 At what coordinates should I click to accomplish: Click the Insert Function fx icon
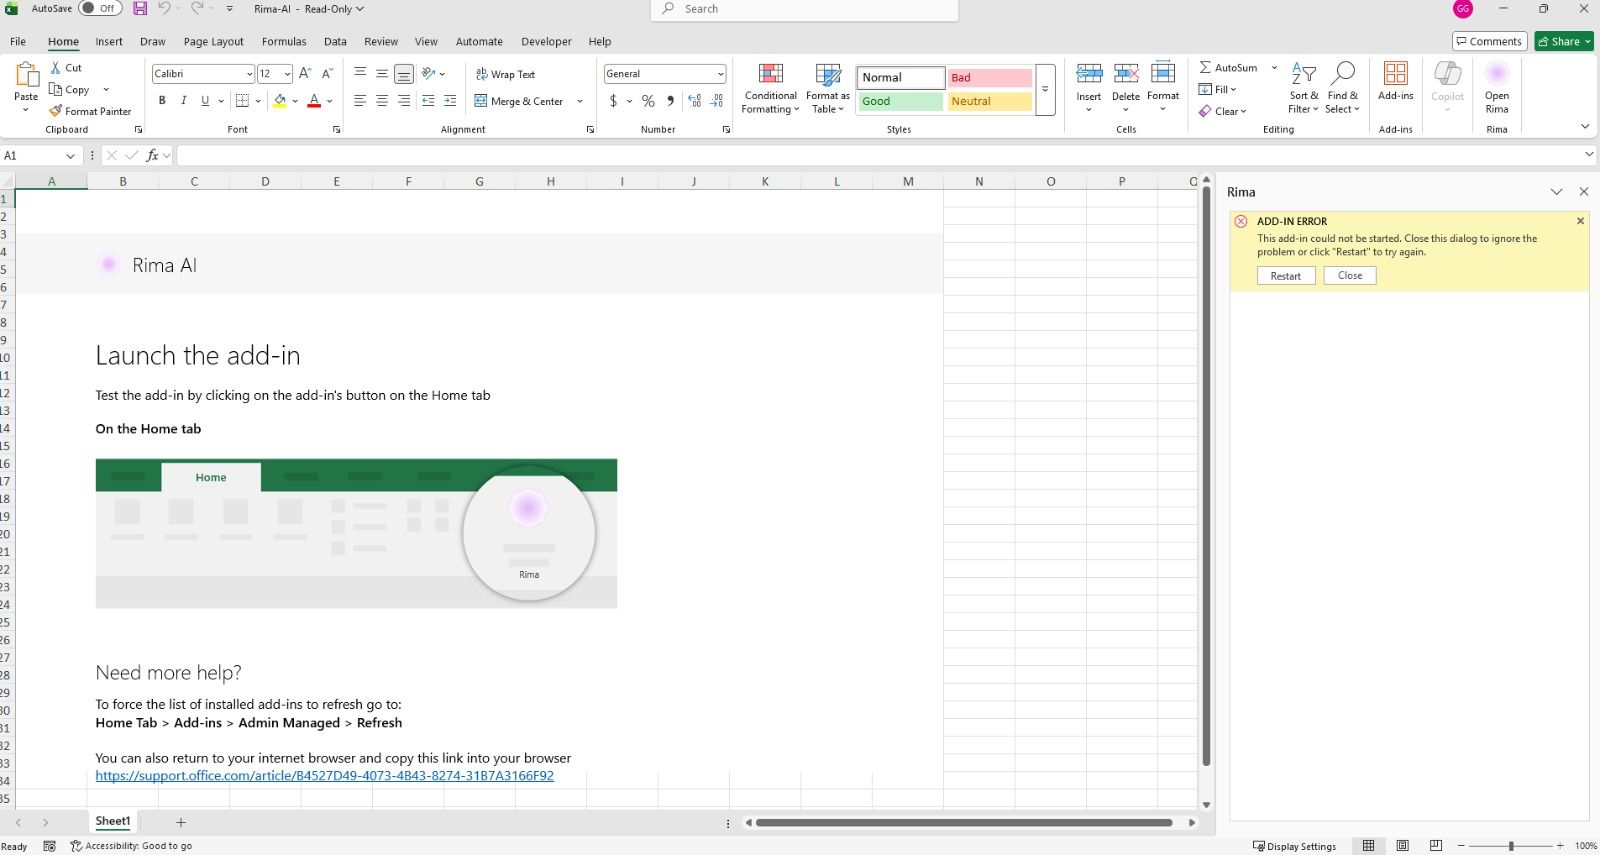coord(153,155)
